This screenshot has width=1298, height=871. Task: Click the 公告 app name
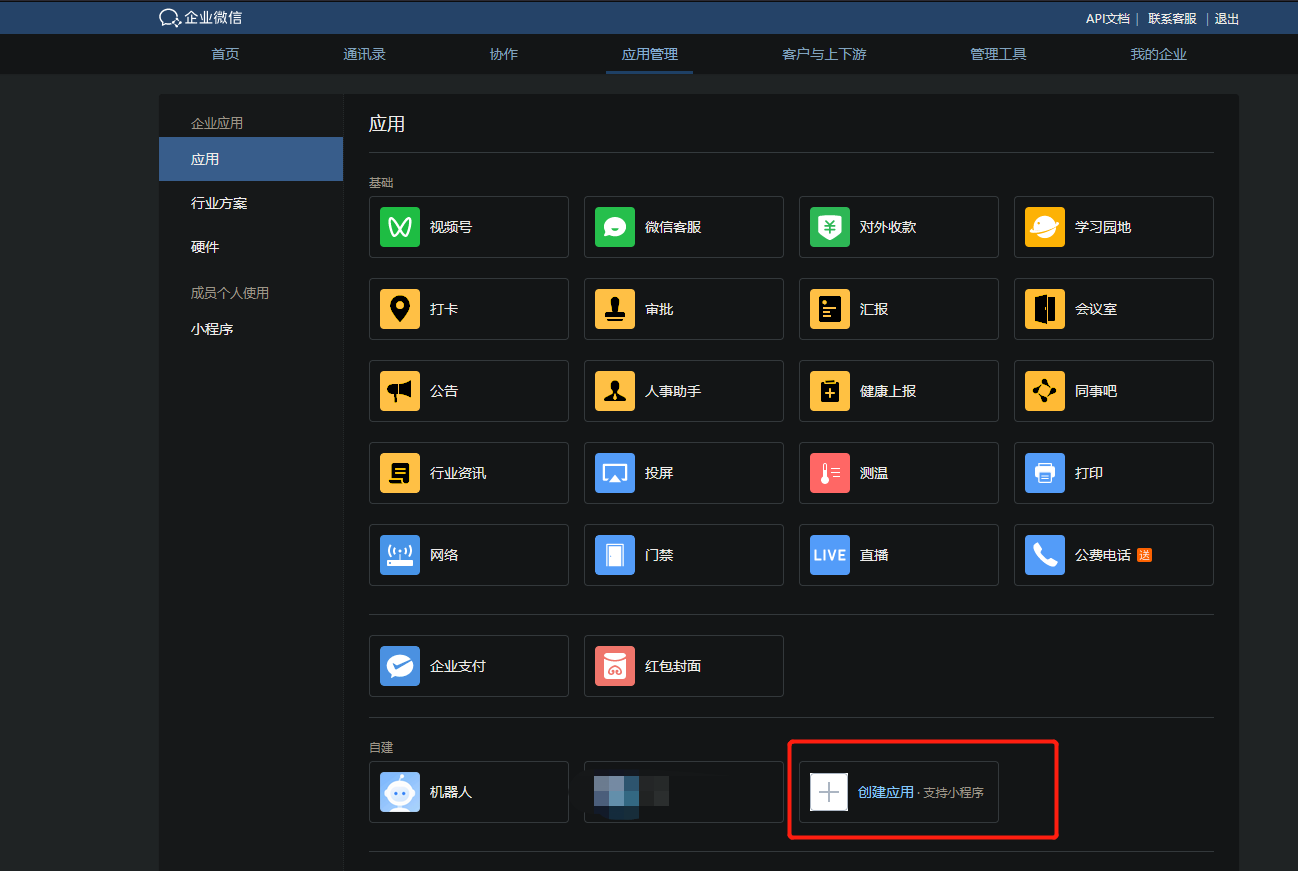(x=444, y=391)
